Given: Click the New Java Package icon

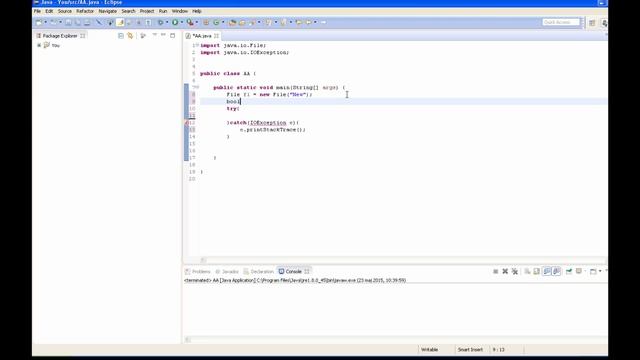Looking at the screenshot, I should click(206, 22).
